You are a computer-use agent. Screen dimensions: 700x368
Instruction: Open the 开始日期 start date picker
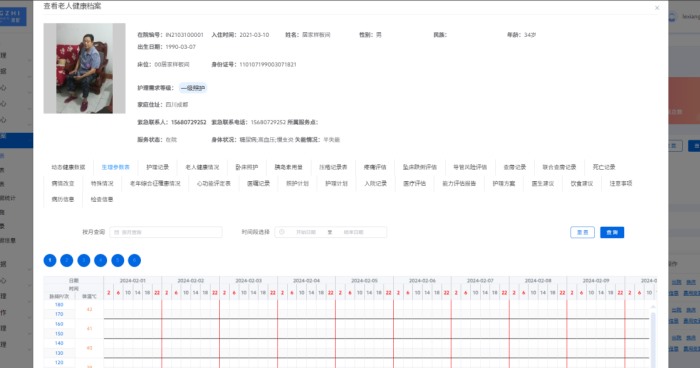(x=306, y=232)
